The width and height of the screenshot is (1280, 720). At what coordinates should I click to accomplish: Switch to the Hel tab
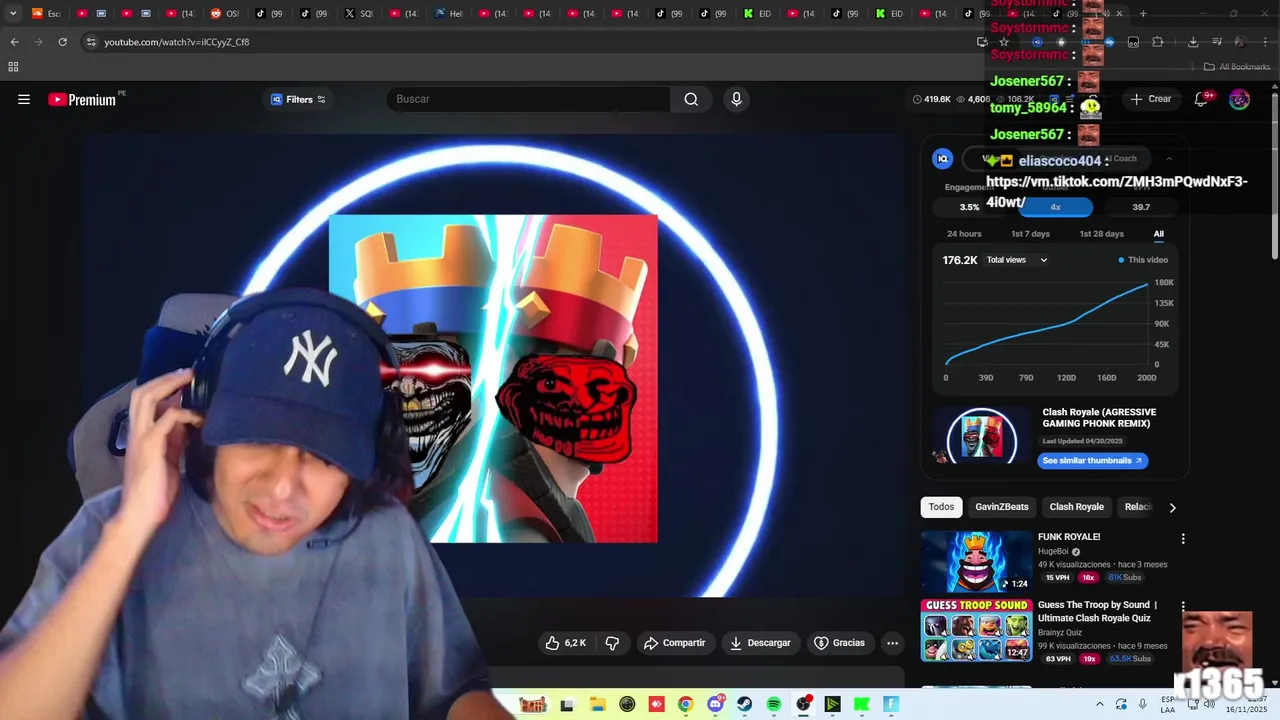click(449, 14)
